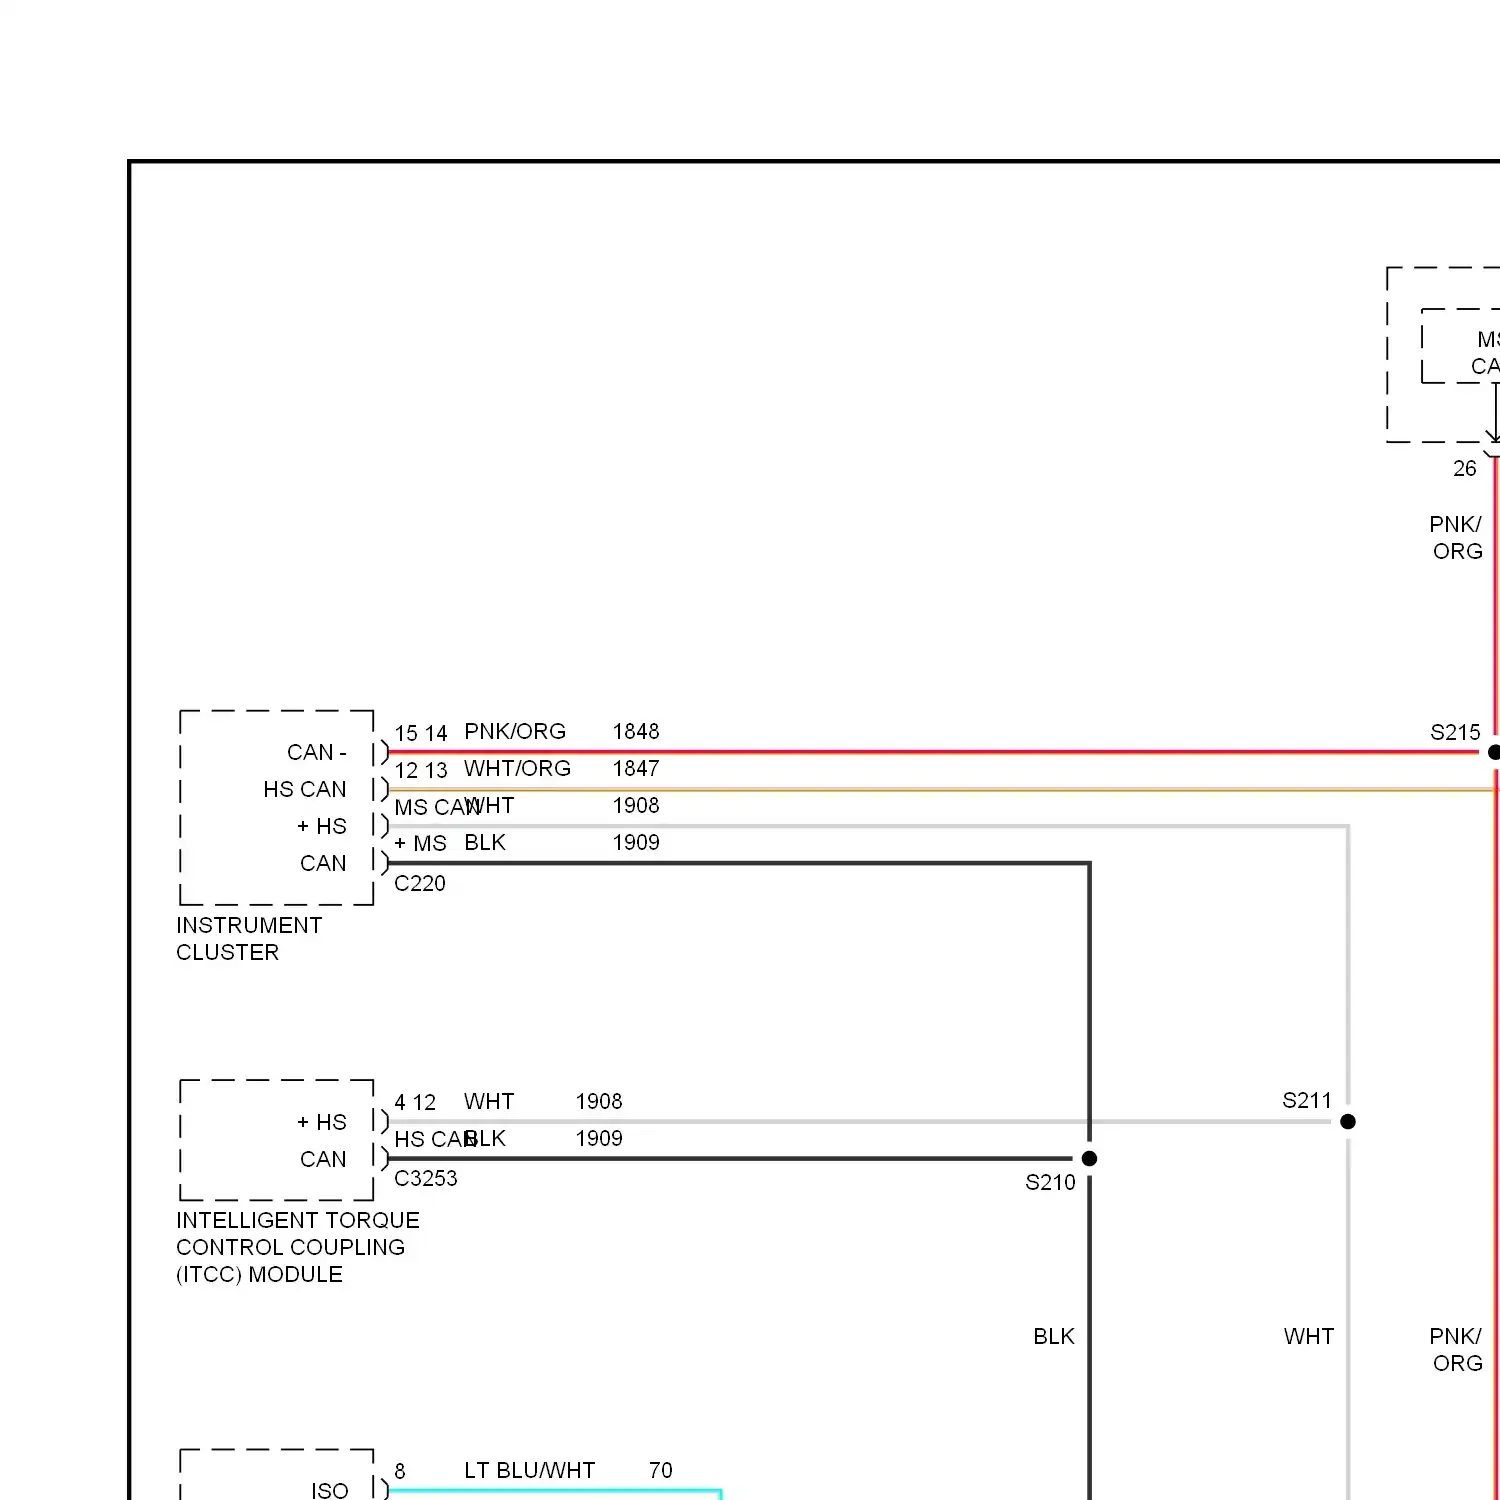Click the S210 splice dot
This screenshot has width=1500, height=1500.
(1090, 1158)
